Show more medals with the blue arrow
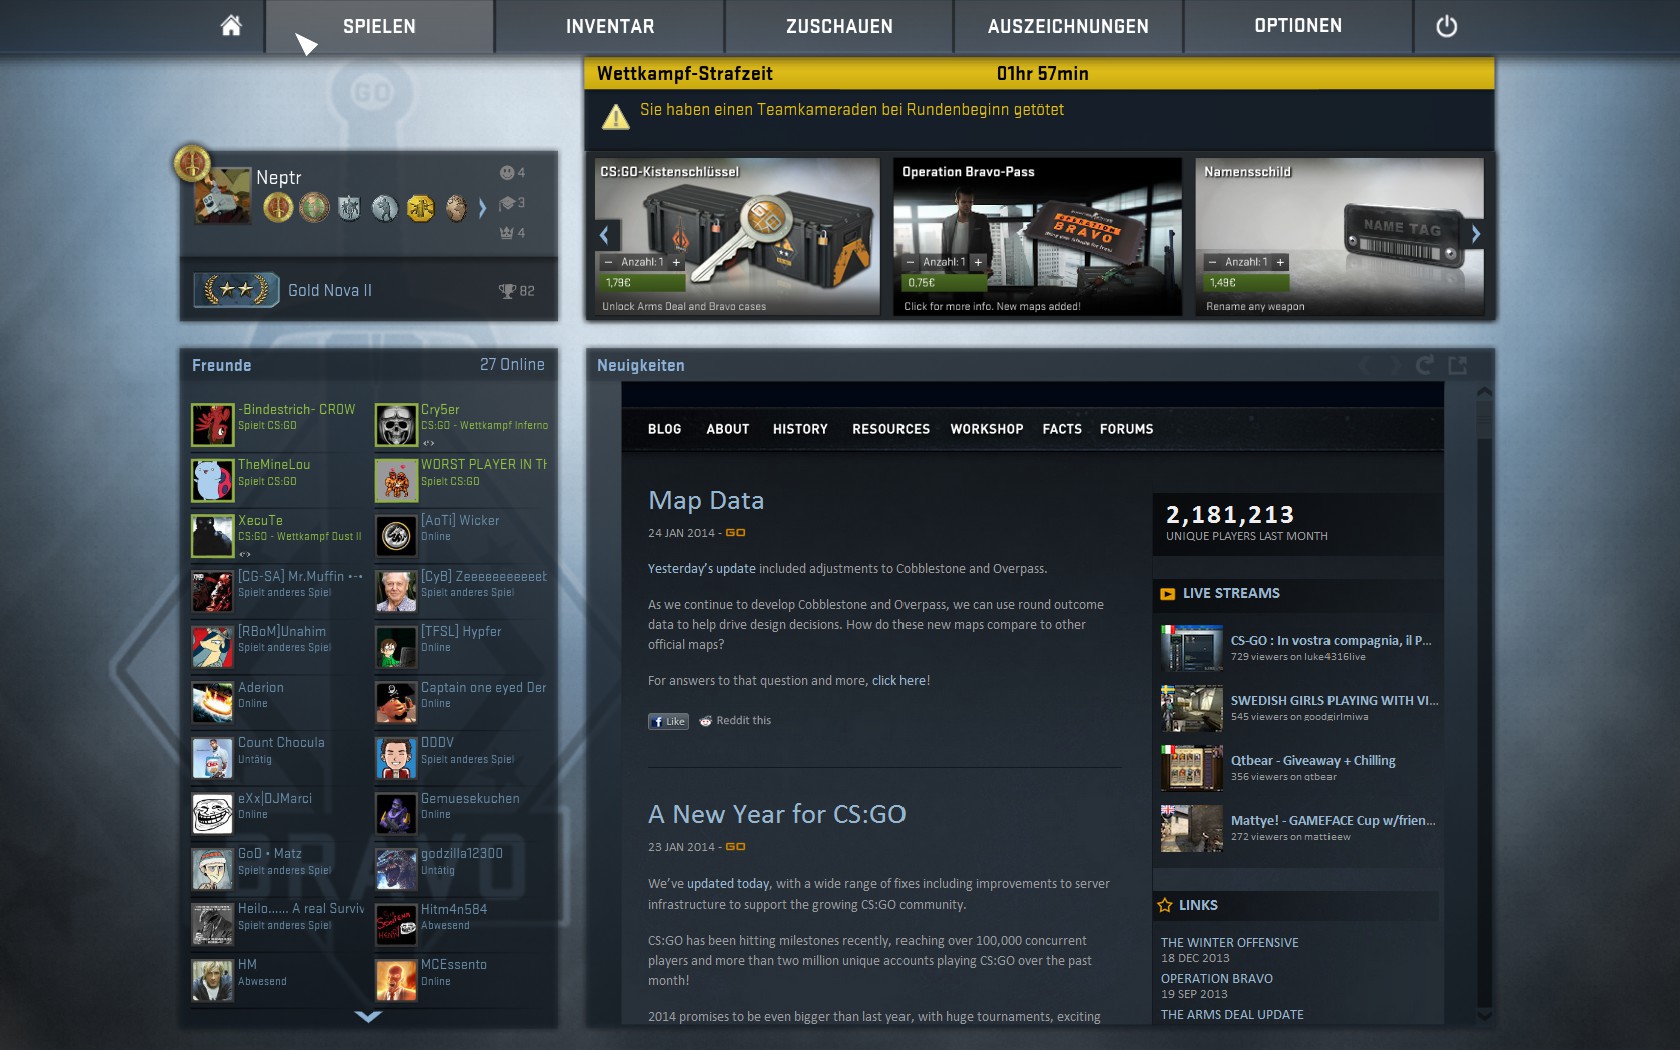The width and height of the screenshot is (1680, 1050). pos(482,208)
